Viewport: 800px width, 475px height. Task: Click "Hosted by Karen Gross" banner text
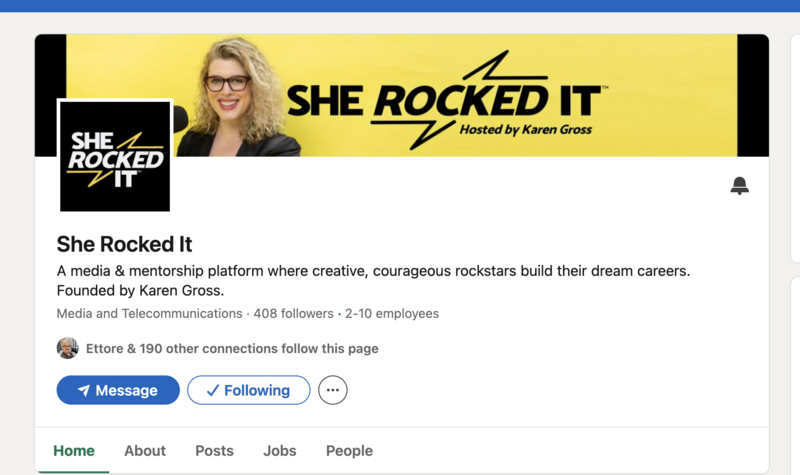click(526, 130)
